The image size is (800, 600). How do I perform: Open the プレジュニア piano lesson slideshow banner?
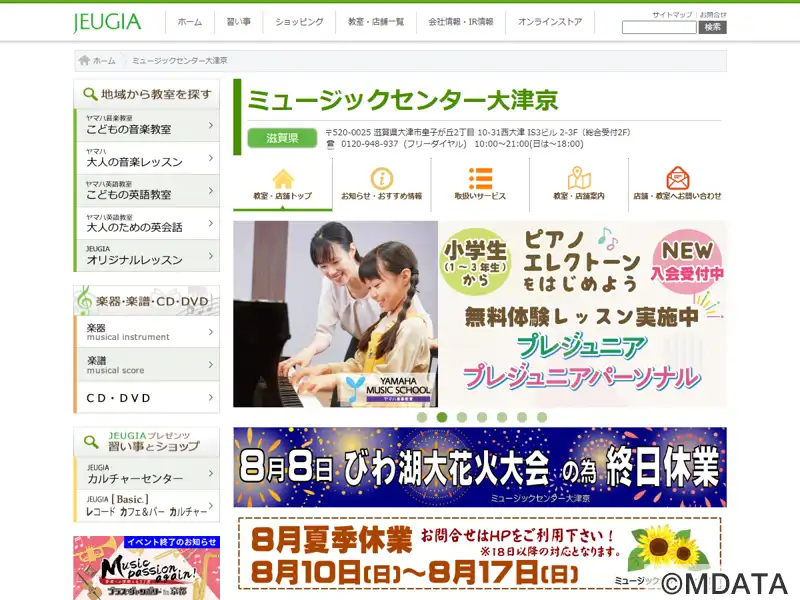coord(480,314)
